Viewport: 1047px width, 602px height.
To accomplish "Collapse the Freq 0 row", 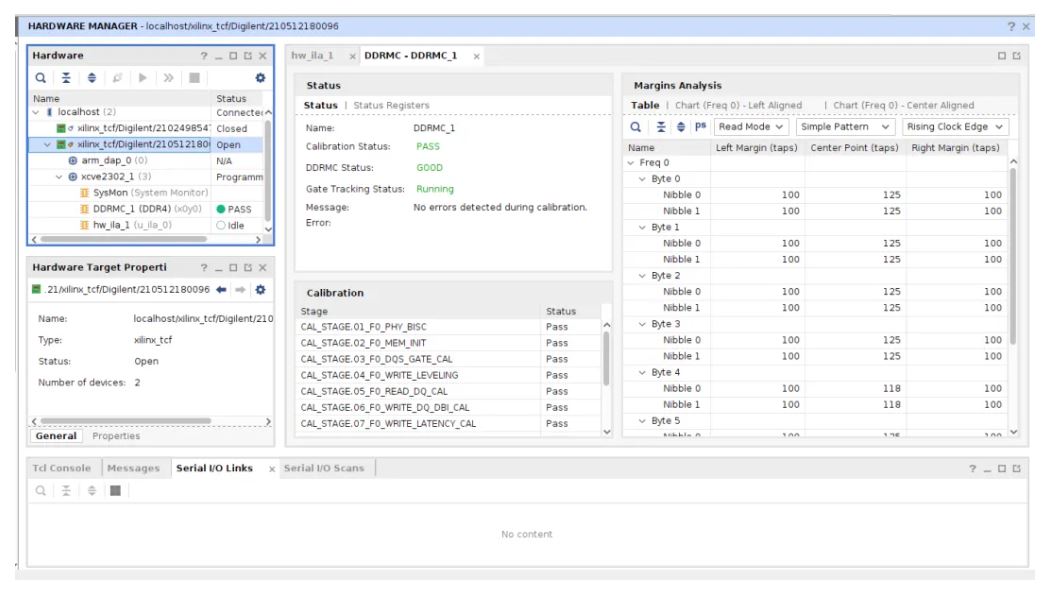I will click(631, 163).
